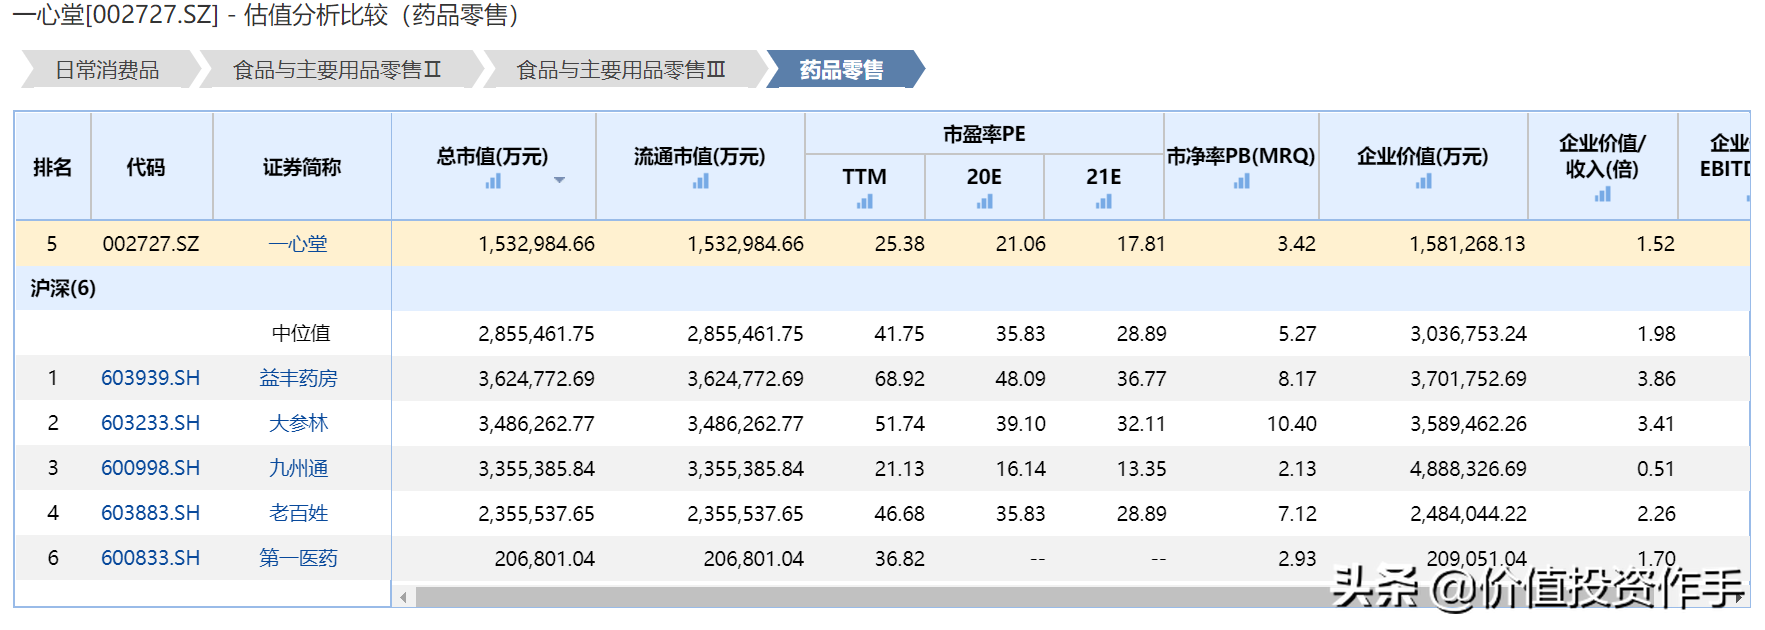Click chart icon under TTM column
The image size is (1765, 630).
coord(865,201)
